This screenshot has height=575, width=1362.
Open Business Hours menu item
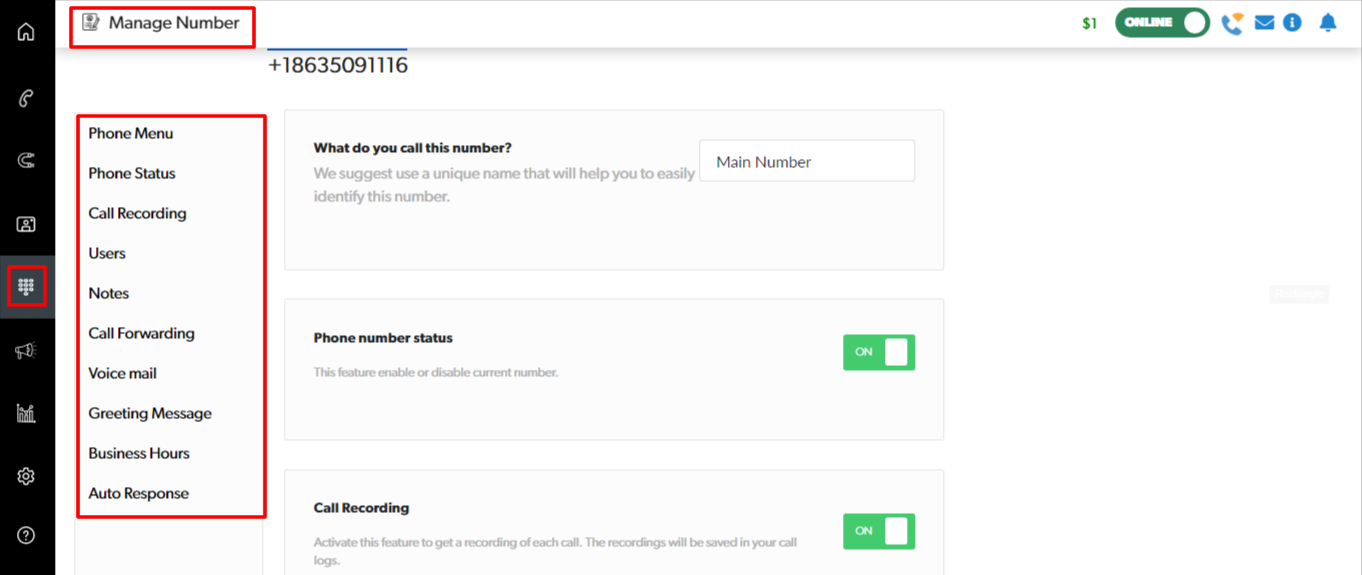pos(139,453)
